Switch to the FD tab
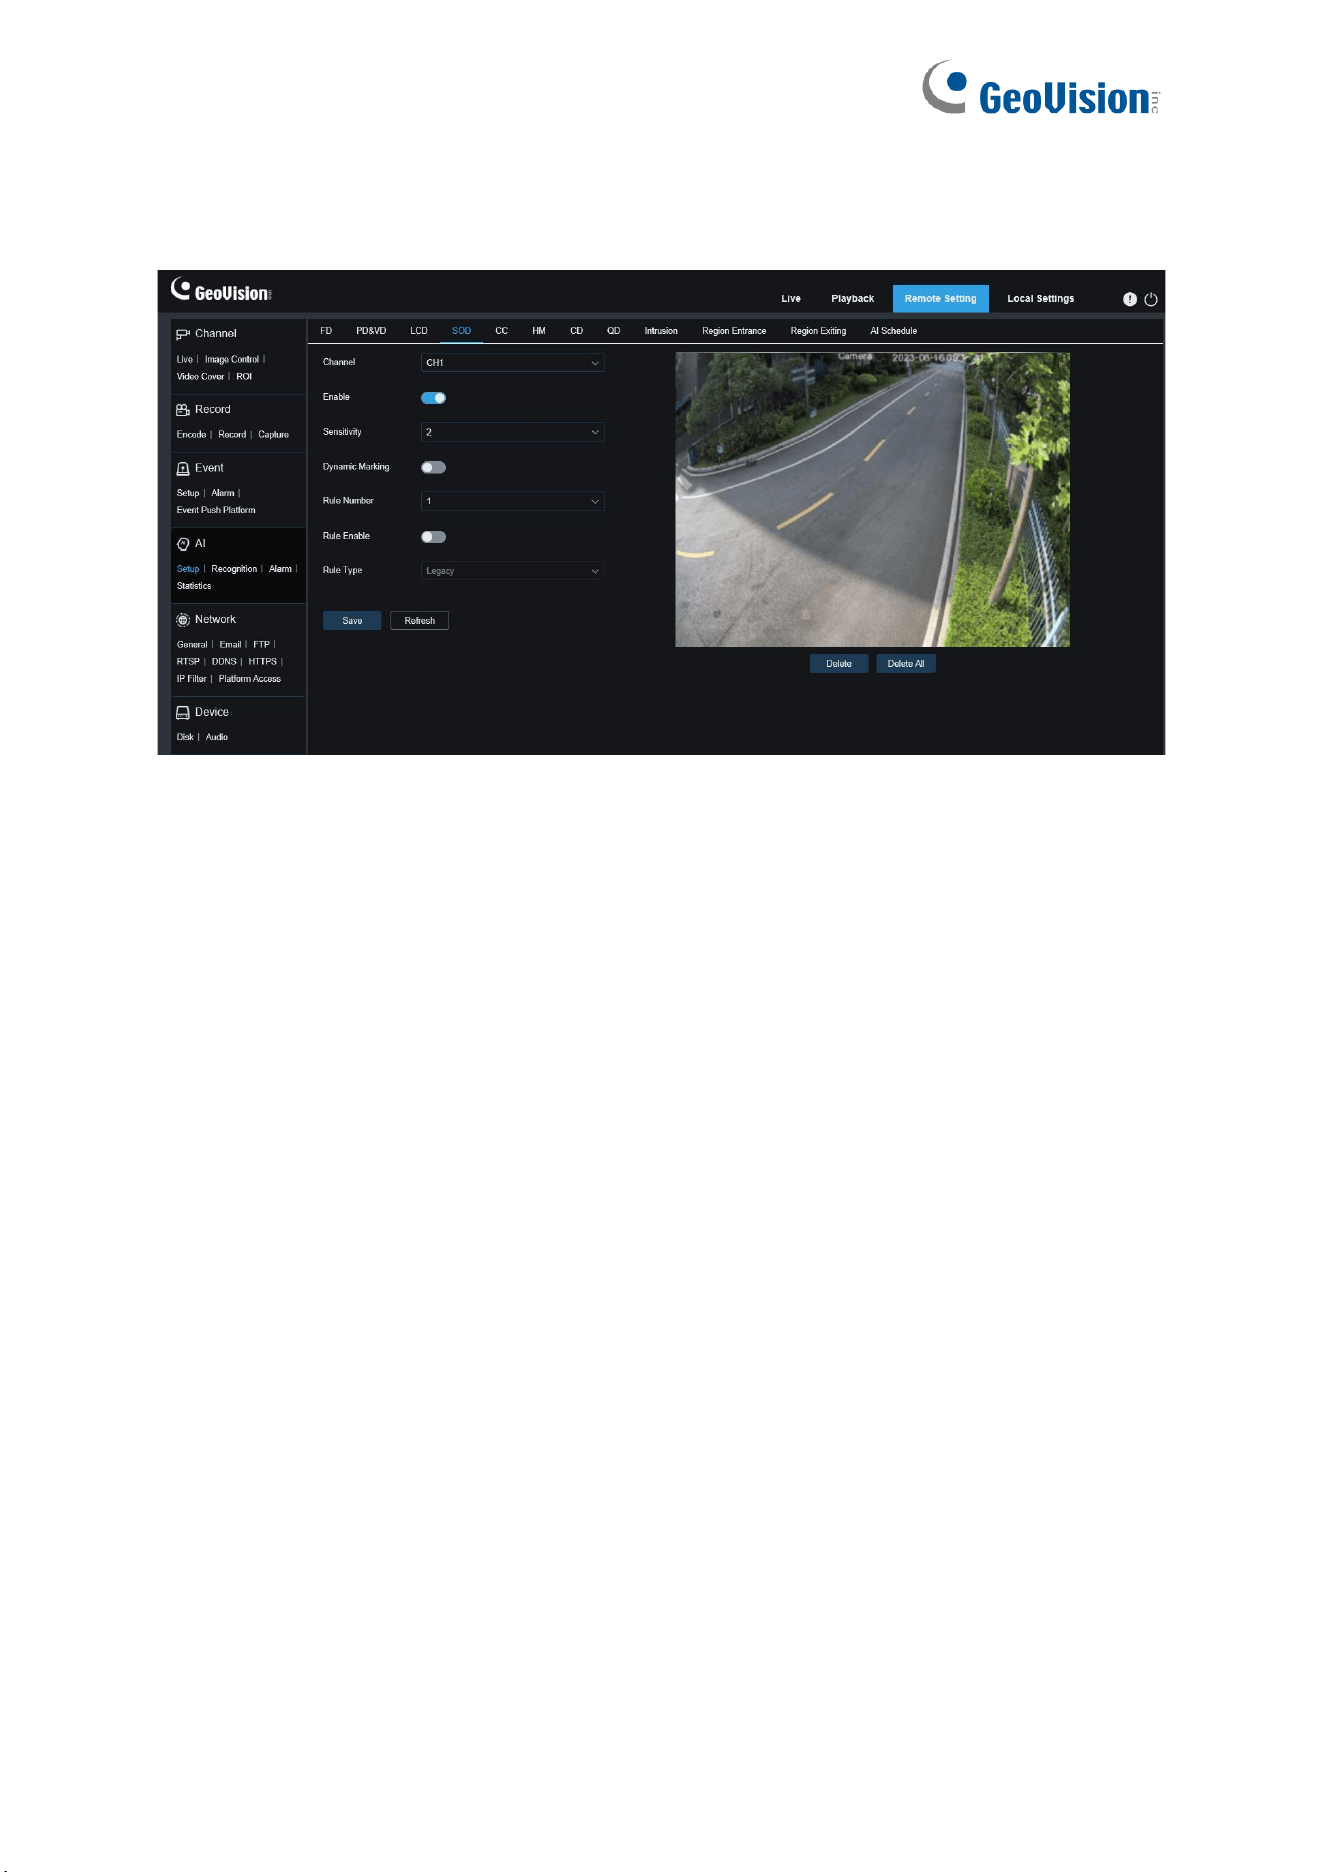 (326, 331)
